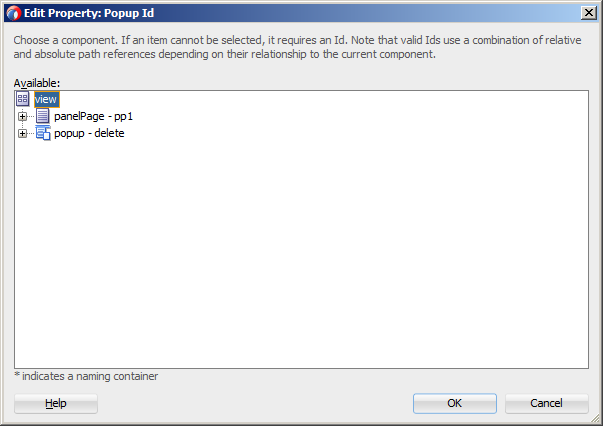
Task: Click the popup component icon
Action: [x=43, y=133]
